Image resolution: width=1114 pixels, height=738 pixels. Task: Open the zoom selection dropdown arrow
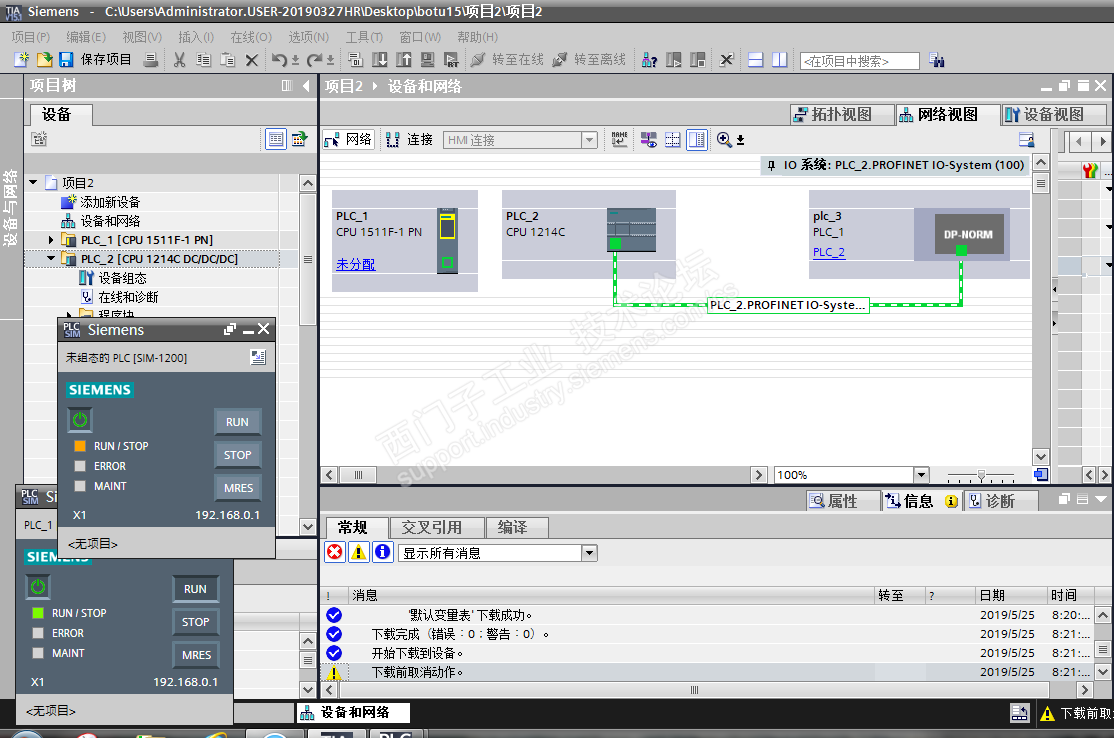[740, 140]
